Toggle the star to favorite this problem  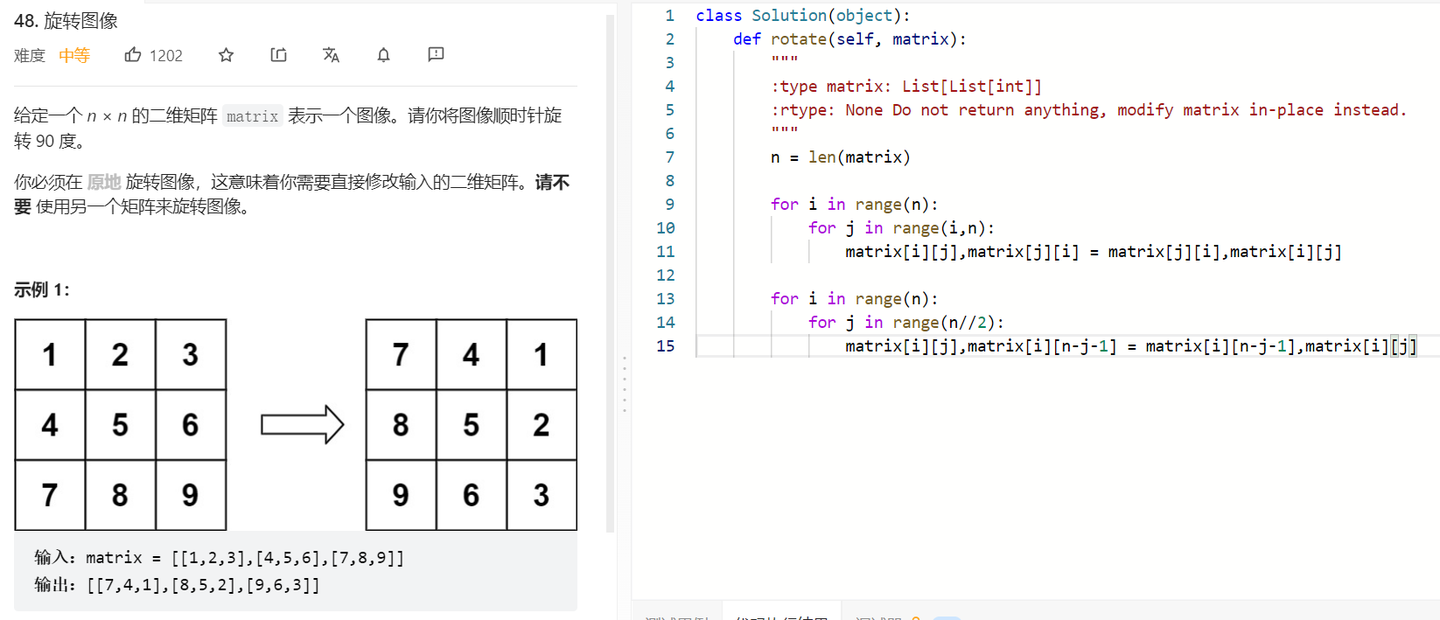click(226, 55)
